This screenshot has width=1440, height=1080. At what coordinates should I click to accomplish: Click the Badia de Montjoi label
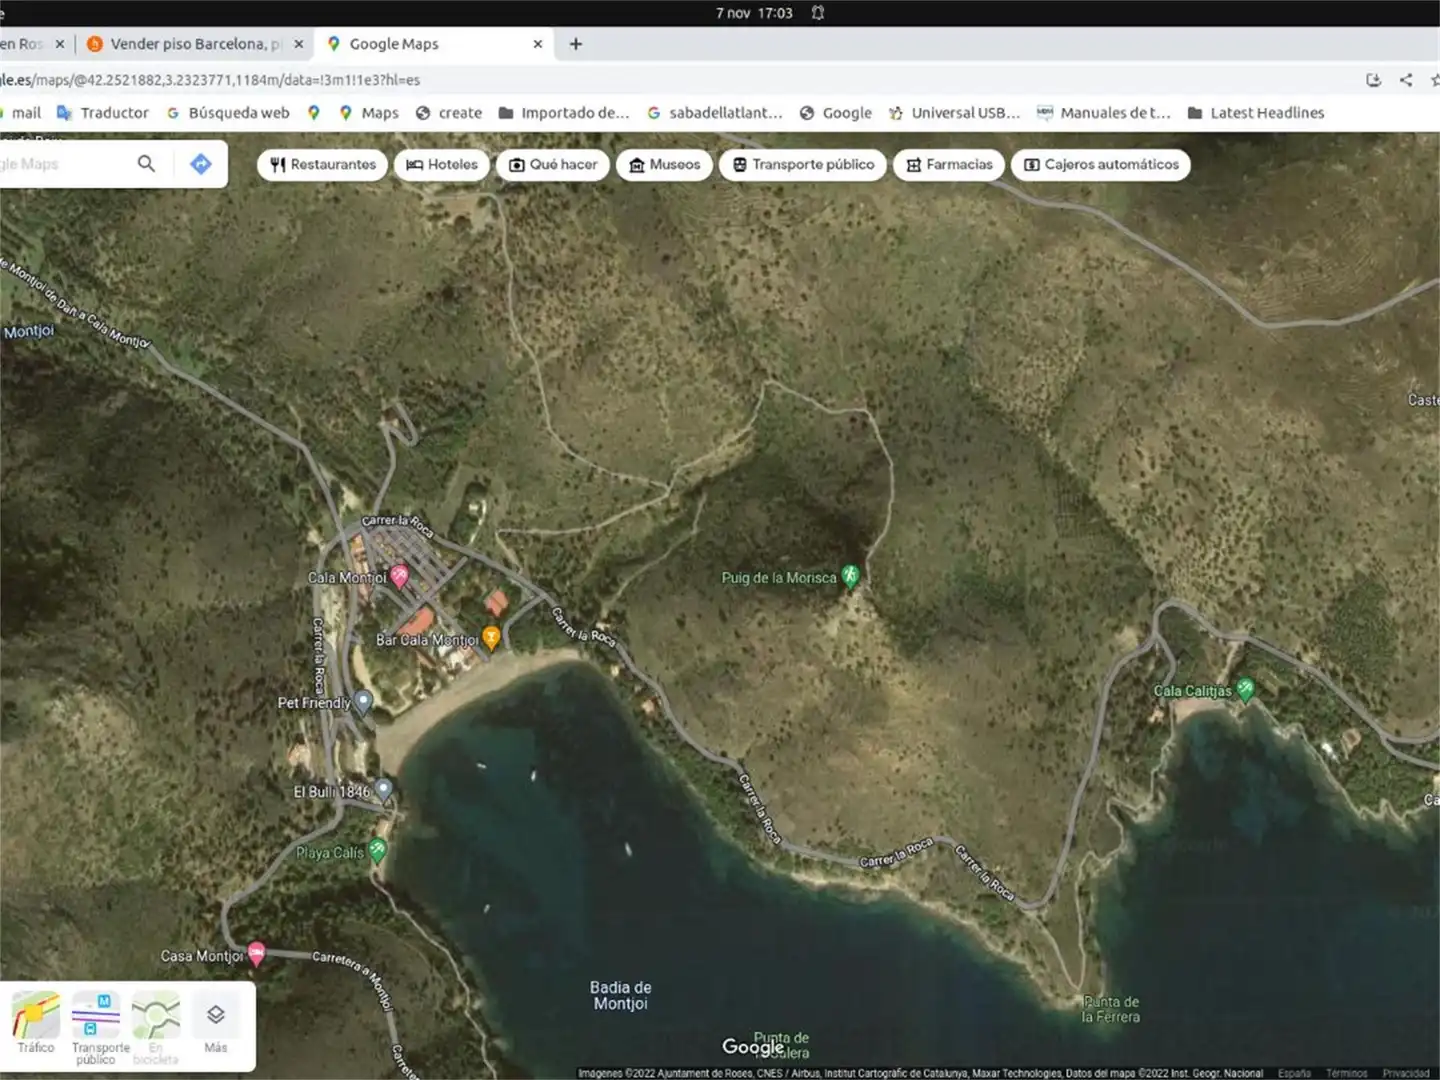point(620,995)
